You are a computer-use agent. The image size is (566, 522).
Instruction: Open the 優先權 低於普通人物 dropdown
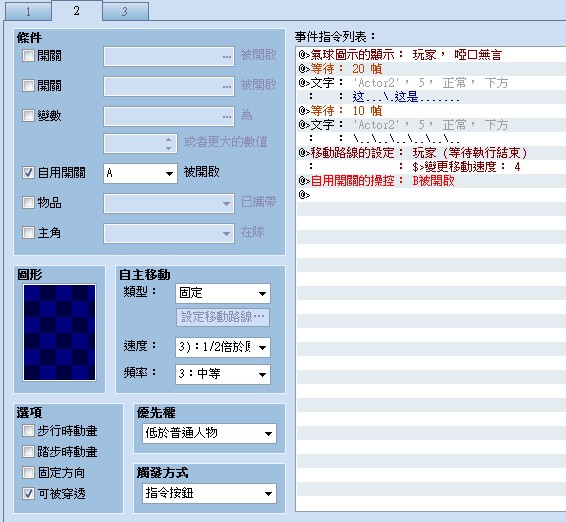(209, 433)
